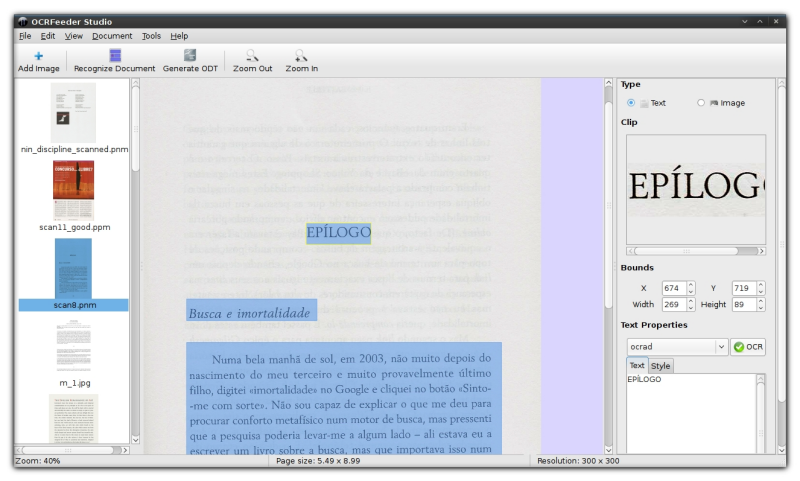Image resolution: width=800 pixels, height=481 pixels.
Task: Click thumbnail list horizontal scrollbar
Action: (x=72, y=450)
